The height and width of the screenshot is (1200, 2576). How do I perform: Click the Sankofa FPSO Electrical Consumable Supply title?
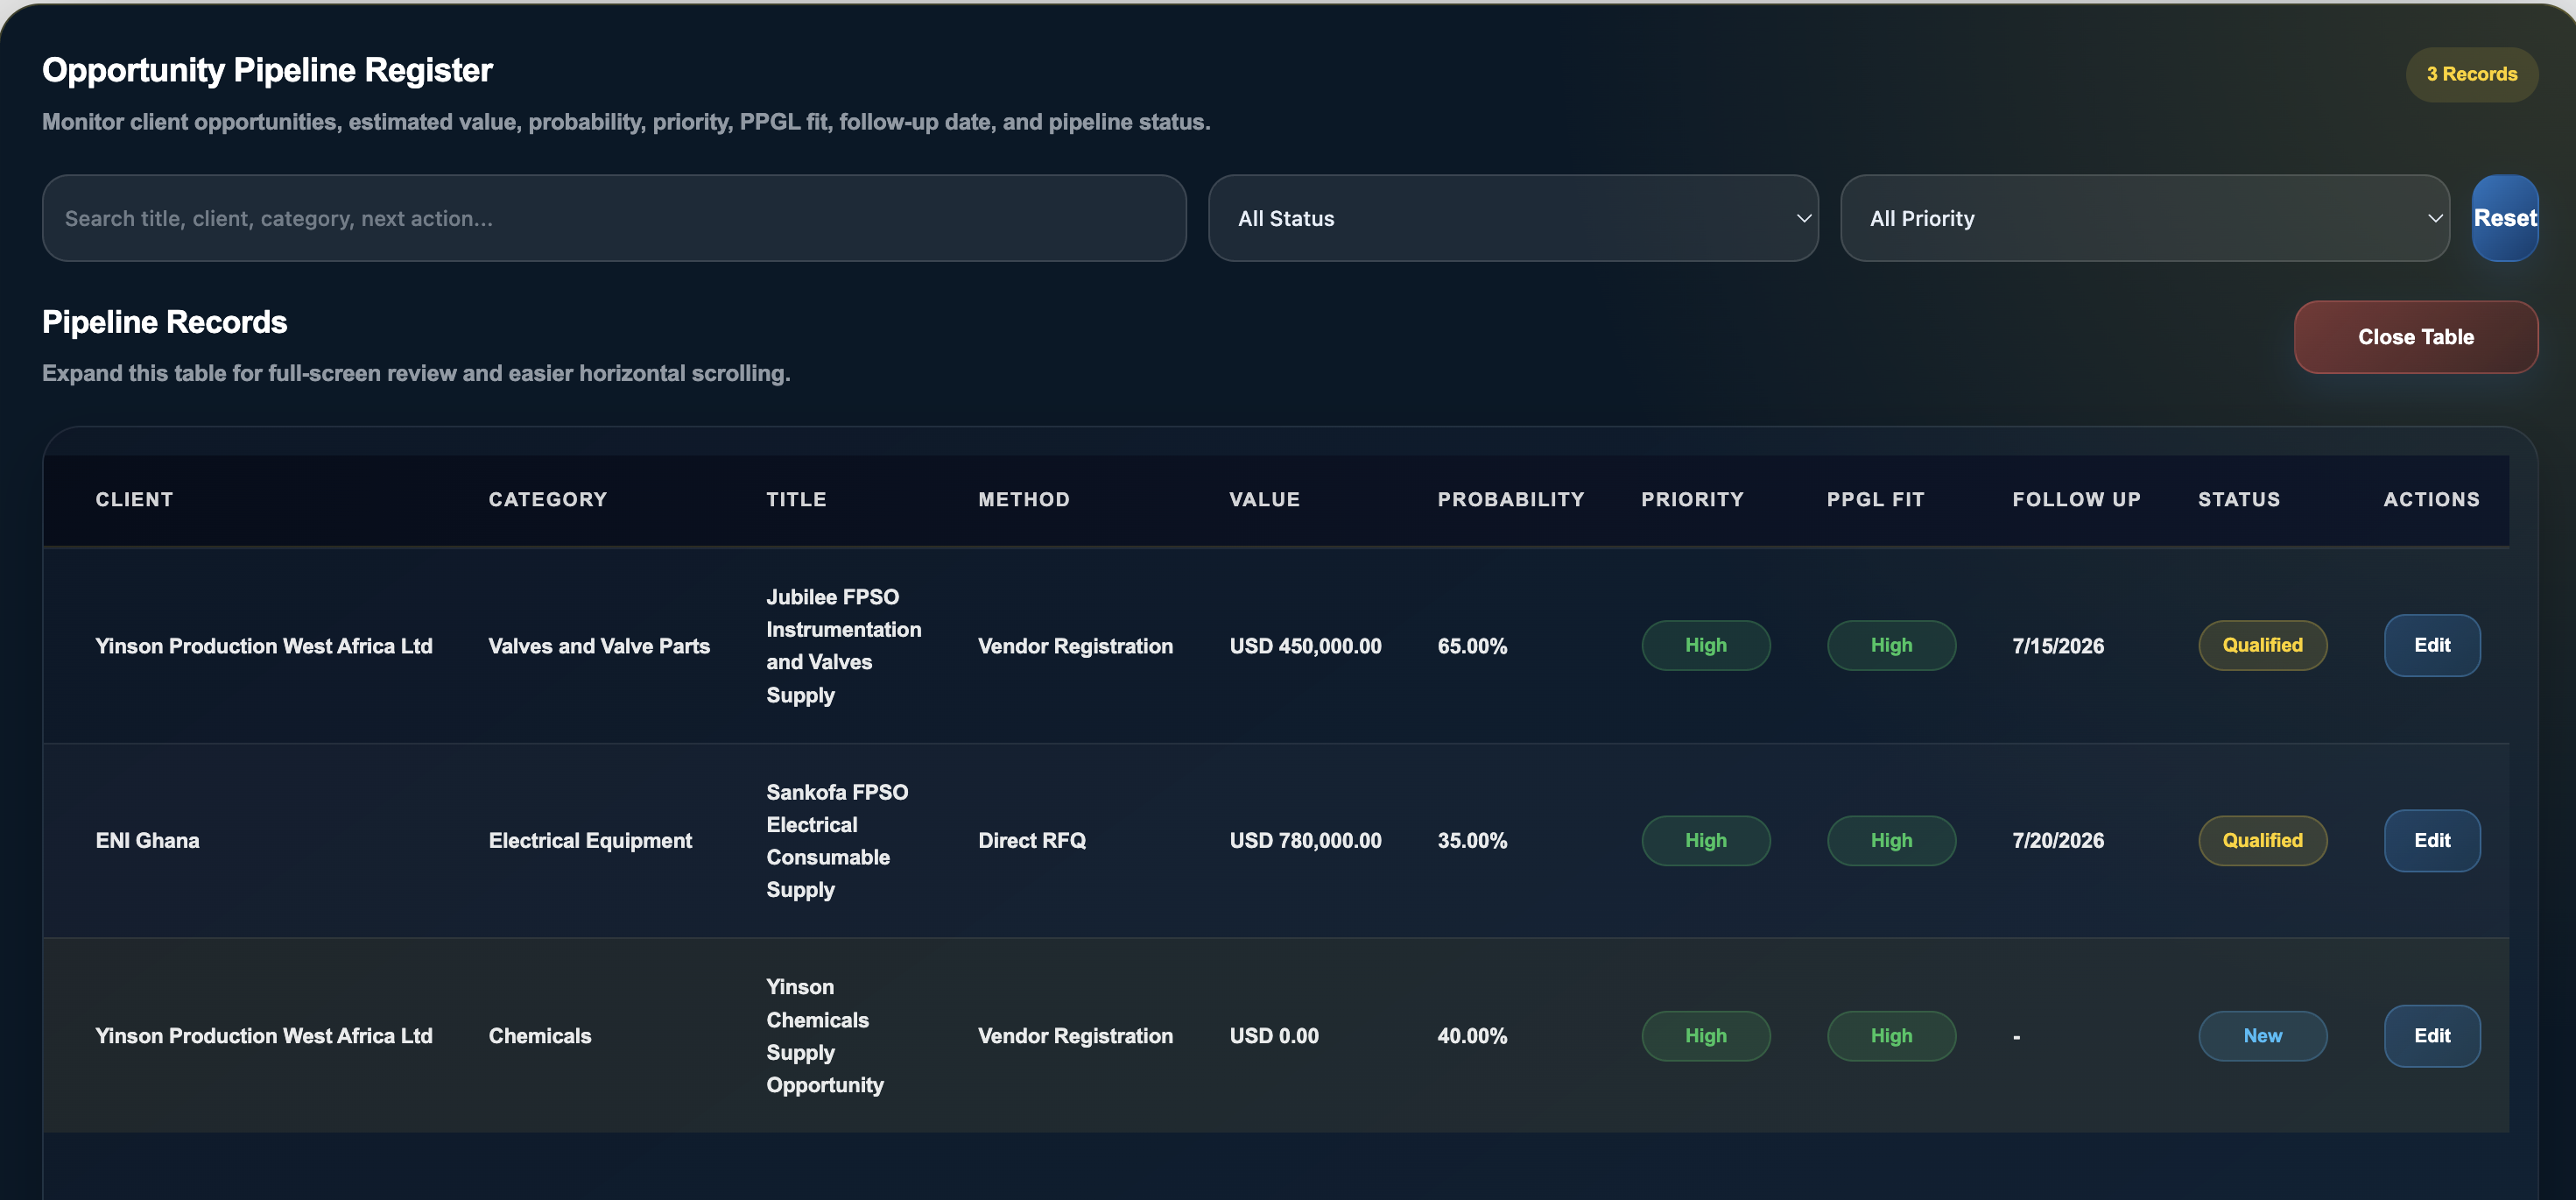[838, 840]
